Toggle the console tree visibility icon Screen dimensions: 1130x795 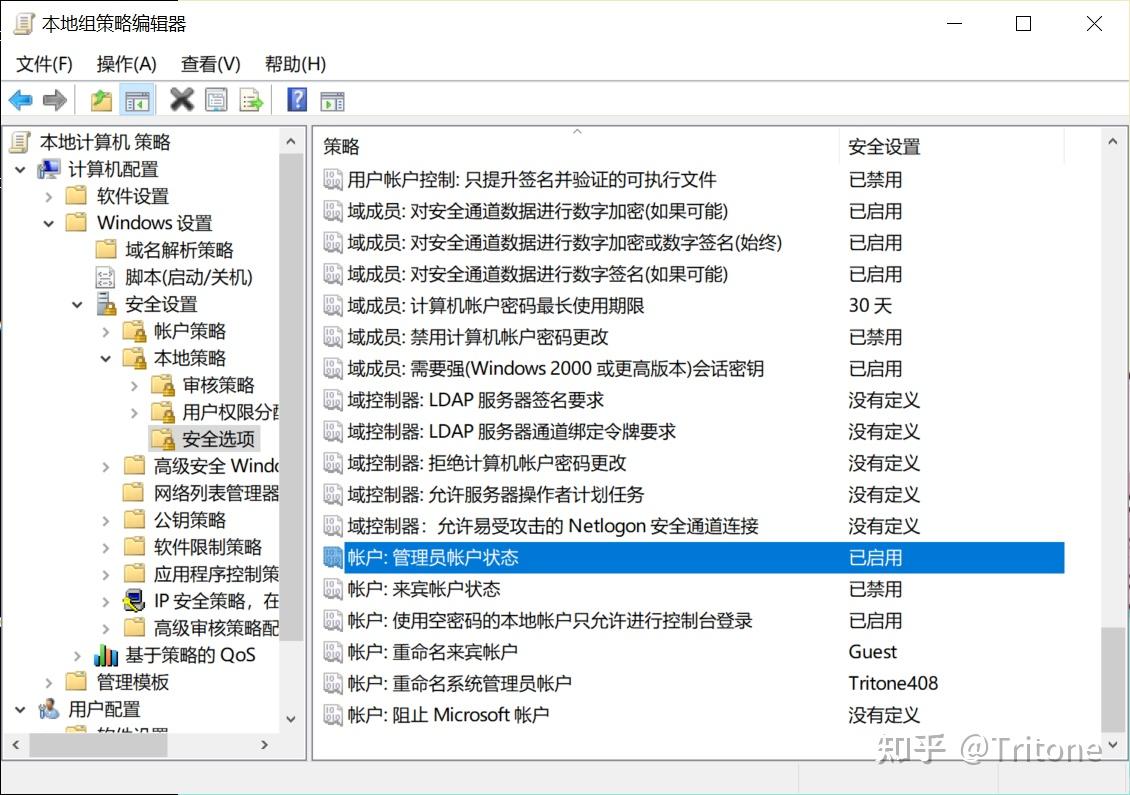point(137,99)
